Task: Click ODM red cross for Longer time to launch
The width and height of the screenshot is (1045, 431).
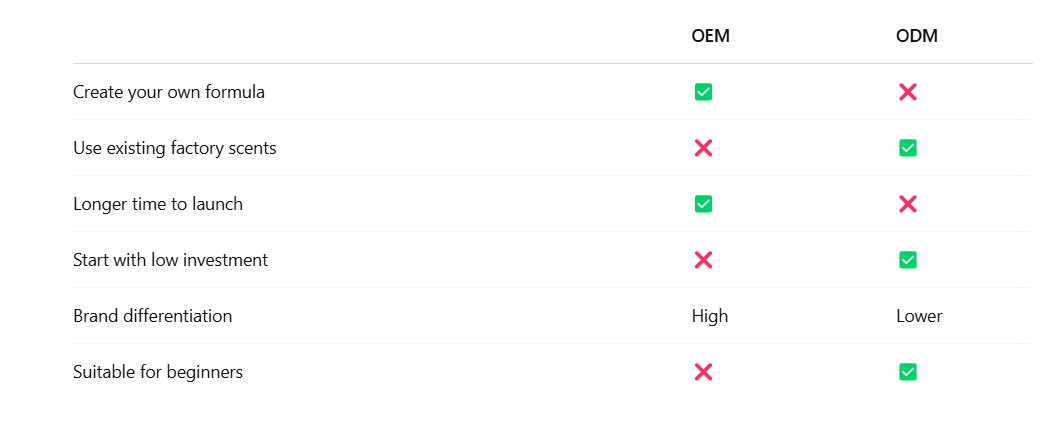Action: point(908,204)
